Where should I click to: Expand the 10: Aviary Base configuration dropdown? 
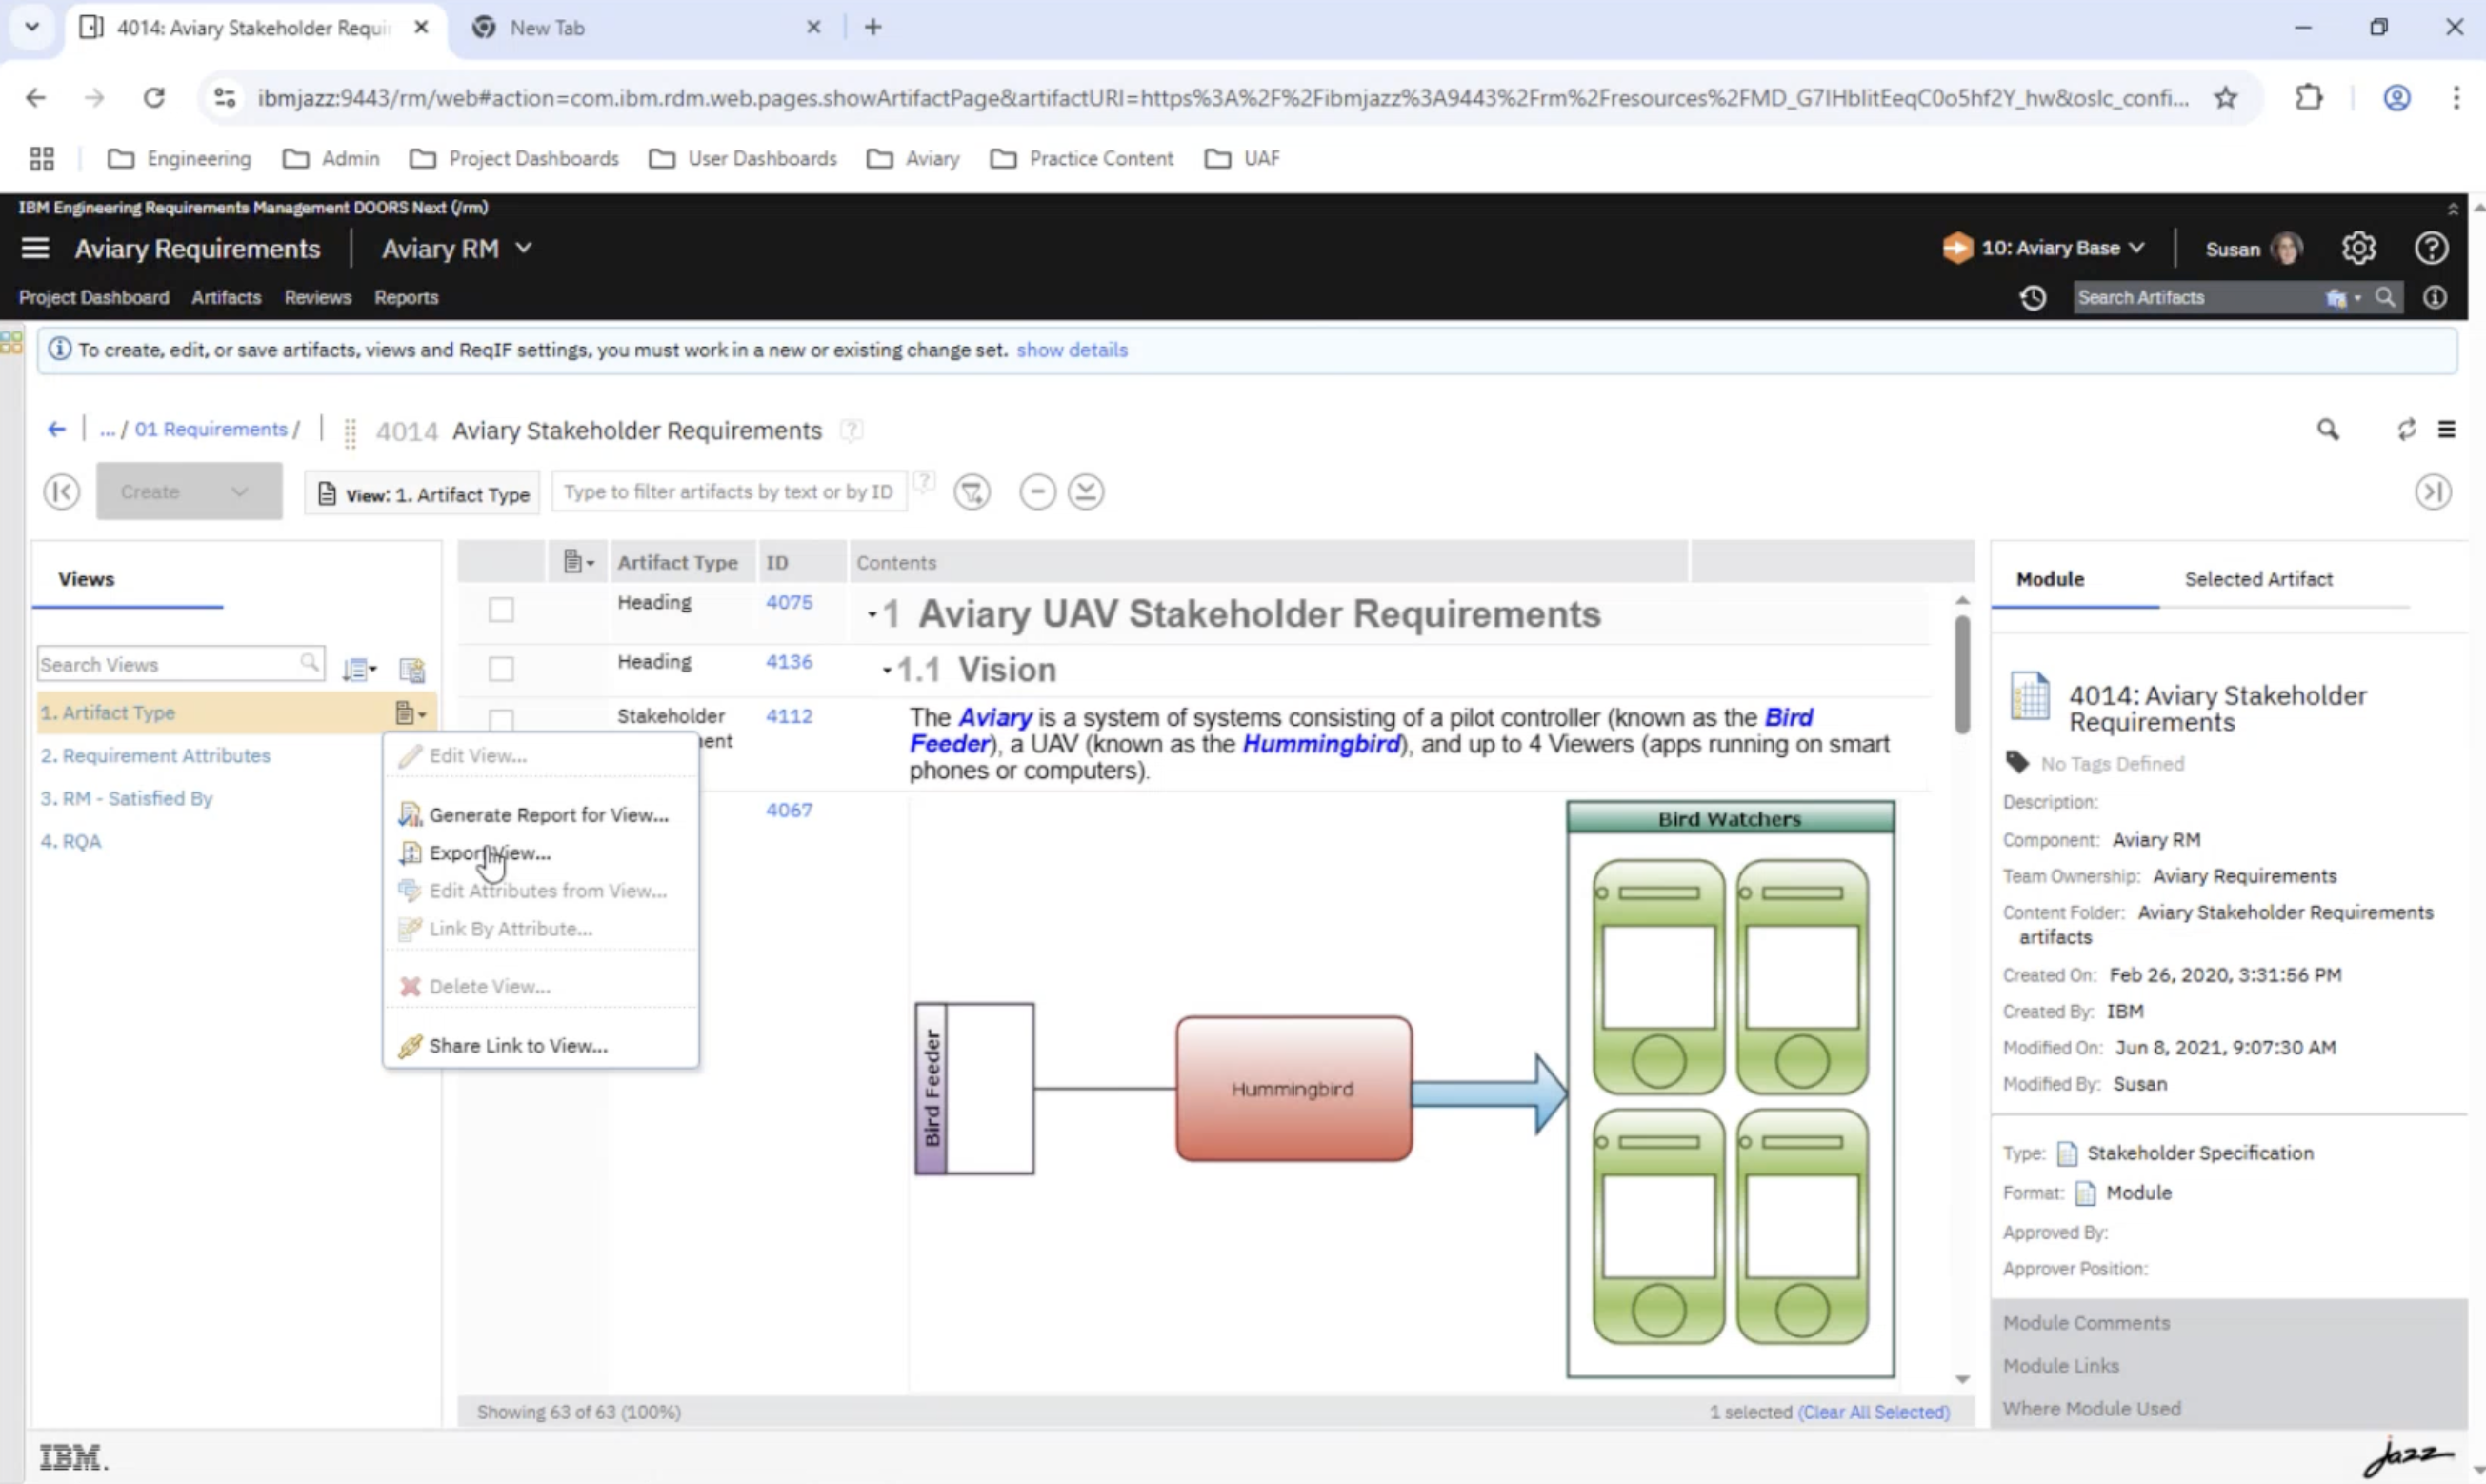point(2050,248)
